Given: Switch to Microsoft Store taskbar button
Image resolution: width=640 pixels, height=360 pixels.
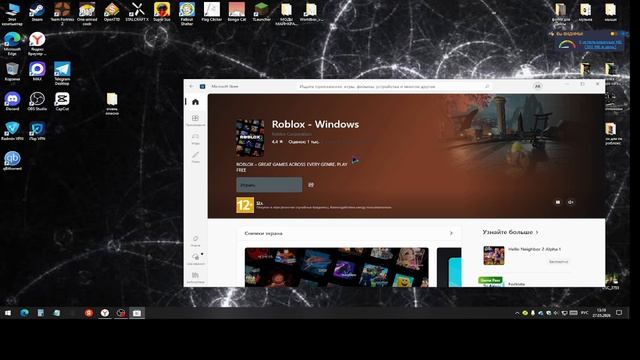Looking at the screenshot, I should [x=137, y=313].
